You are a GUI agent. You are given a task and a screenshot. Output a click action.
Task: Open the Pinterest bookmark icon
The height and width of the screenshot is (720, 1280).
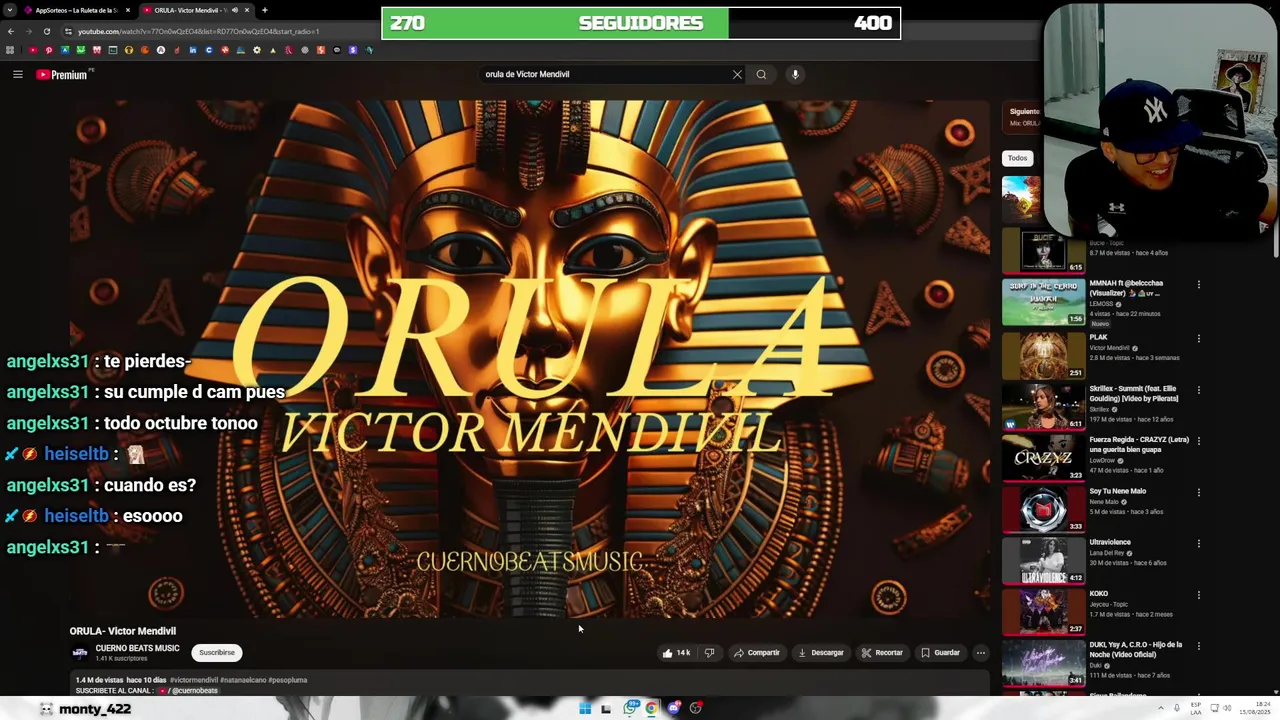pyautogui.click(x=49, y=50)
